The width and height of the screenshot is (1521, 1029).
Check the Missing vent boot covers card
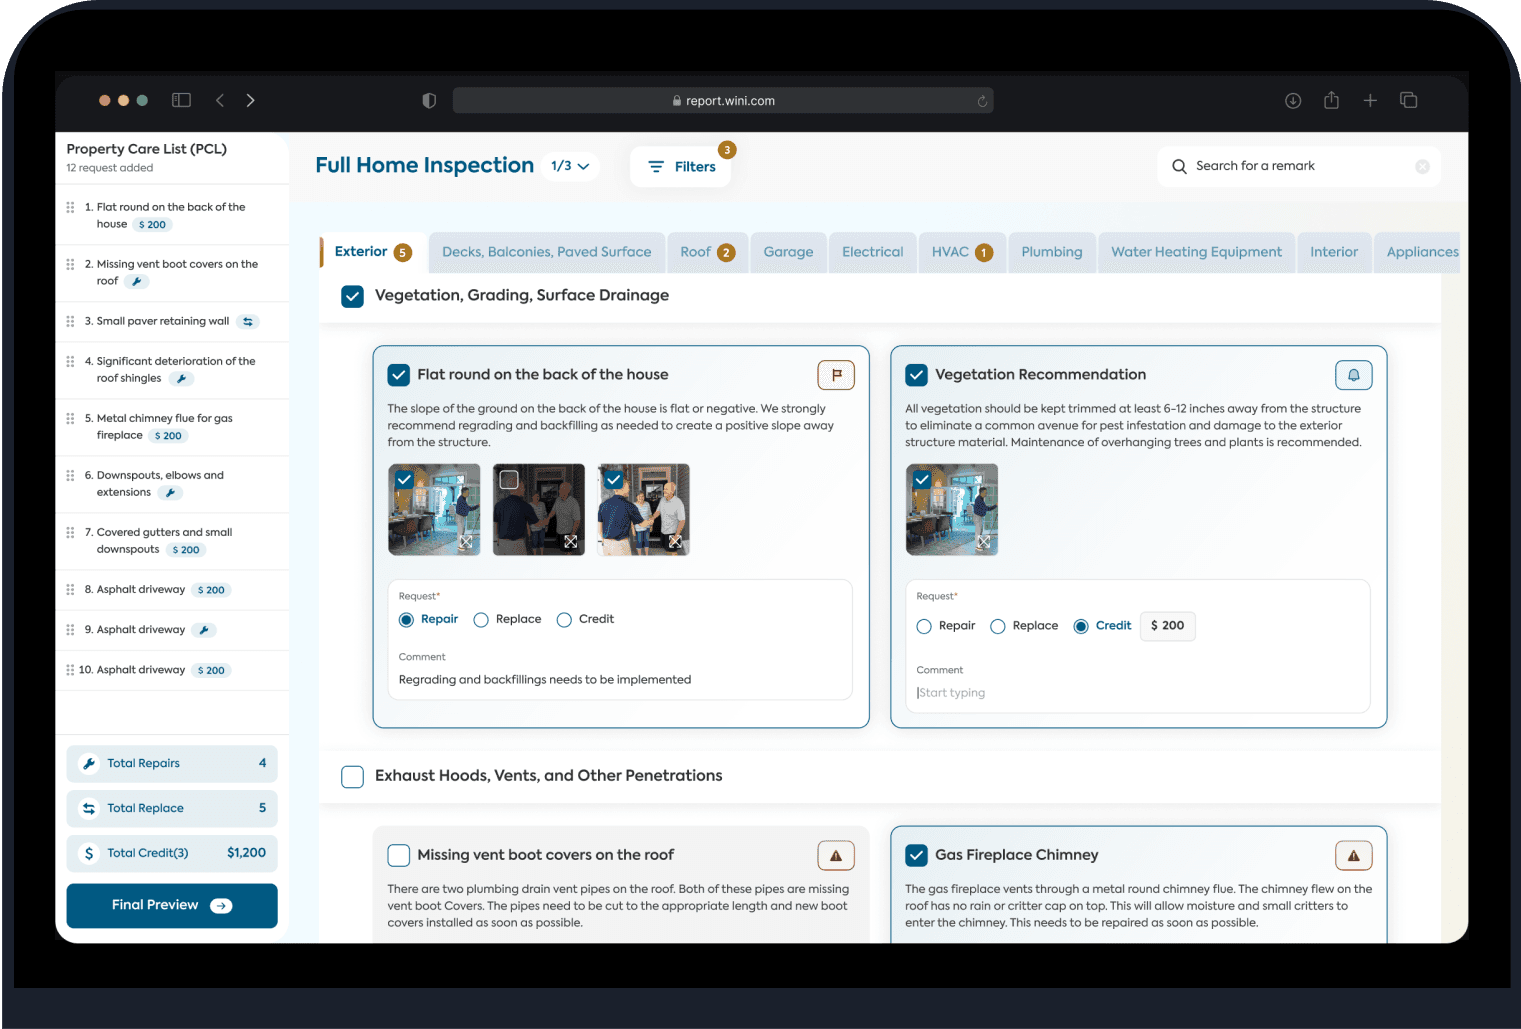pos(398,855)
